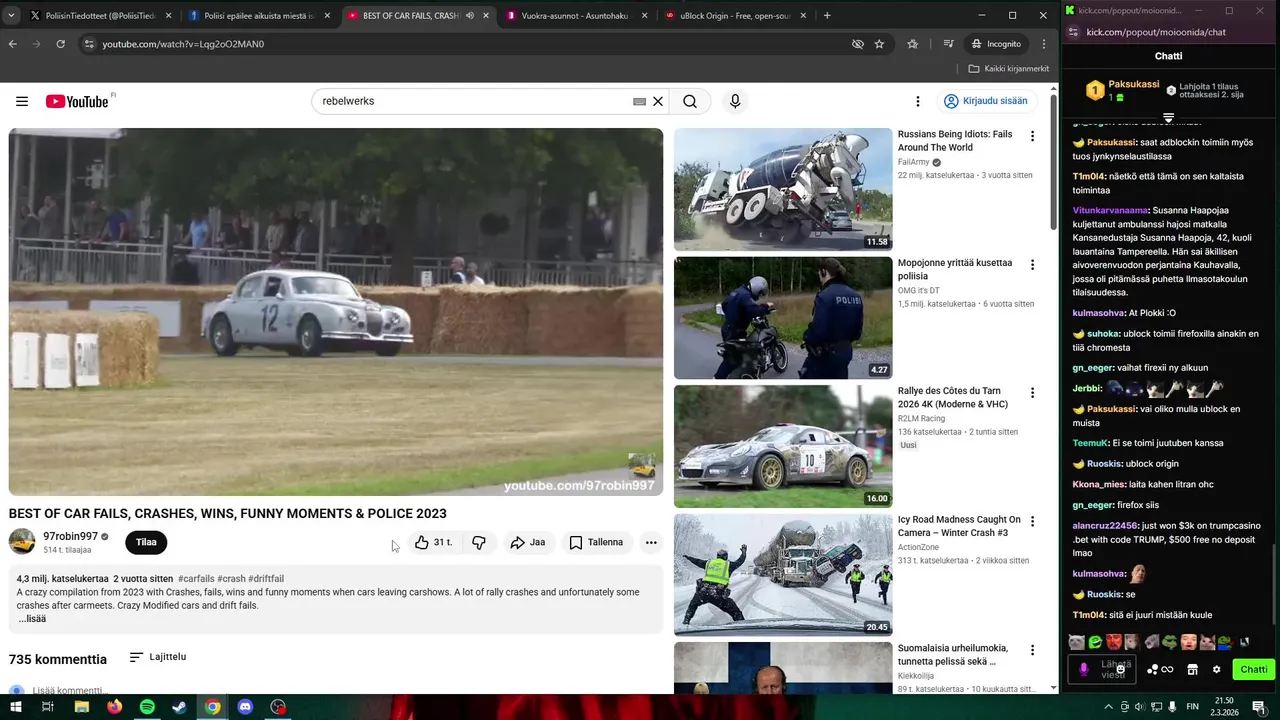The width and height of the screenshot is (1280, 720).
Task: Open options for Russians Being Idiots video
Action: (1032, 136)
